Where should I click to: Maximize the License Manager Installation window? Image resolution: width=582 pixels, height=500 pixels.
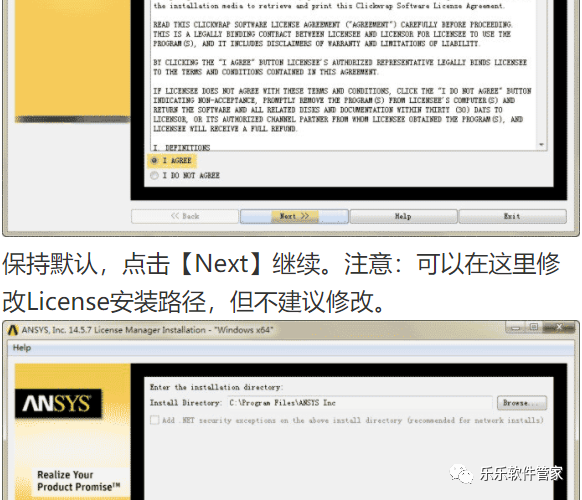[x=534, y=327]
